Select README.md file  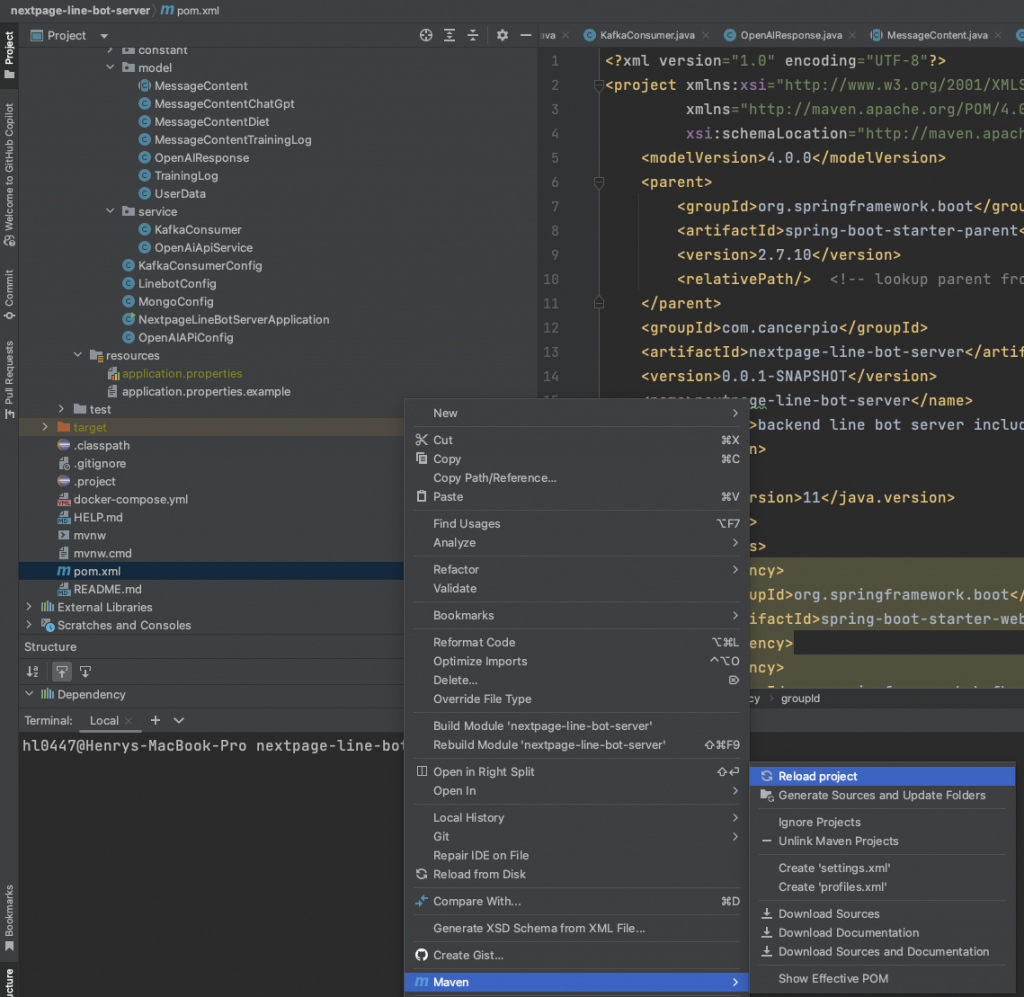point(107,589)
